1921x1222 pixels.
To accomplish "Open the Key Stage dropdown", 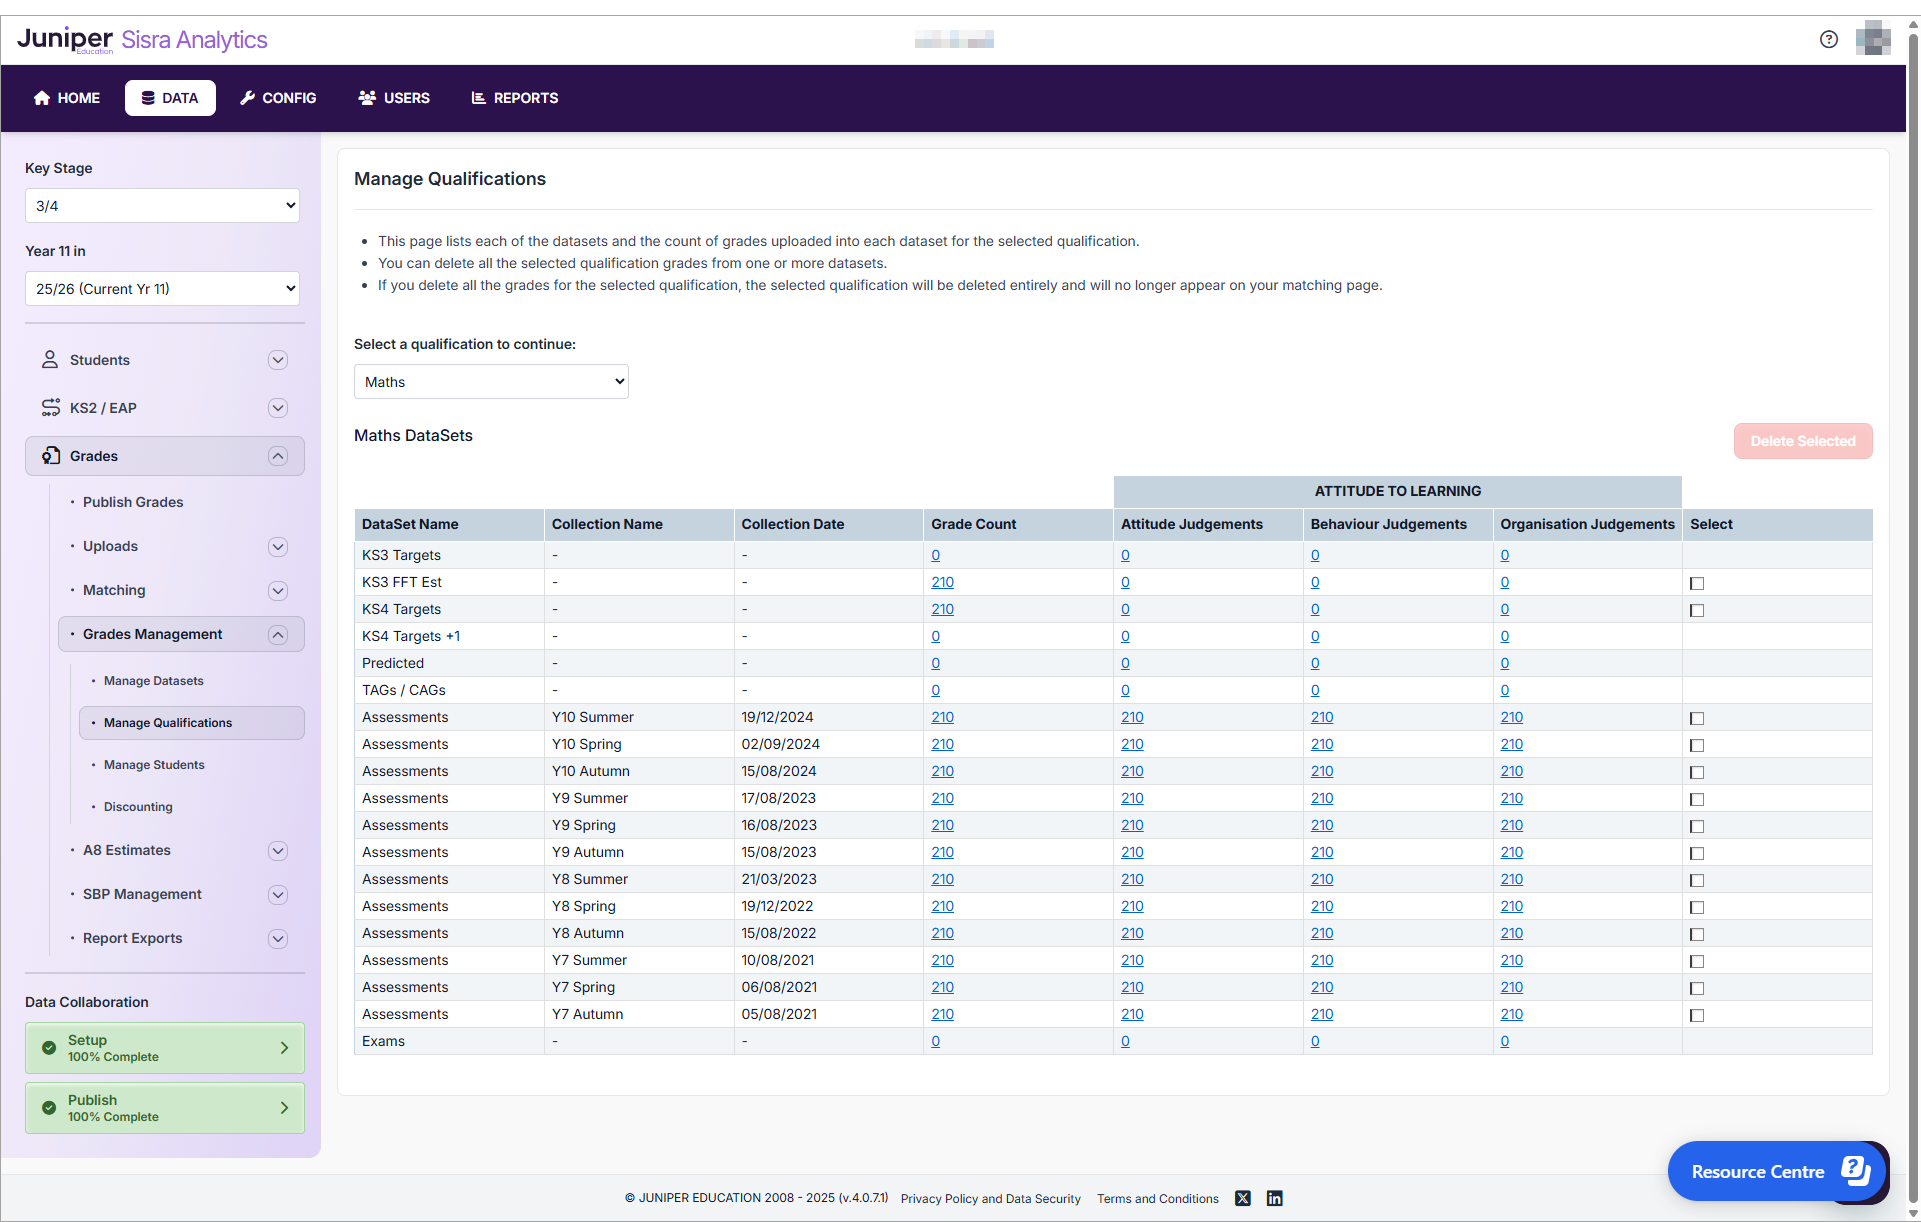I will pos(162,206).
